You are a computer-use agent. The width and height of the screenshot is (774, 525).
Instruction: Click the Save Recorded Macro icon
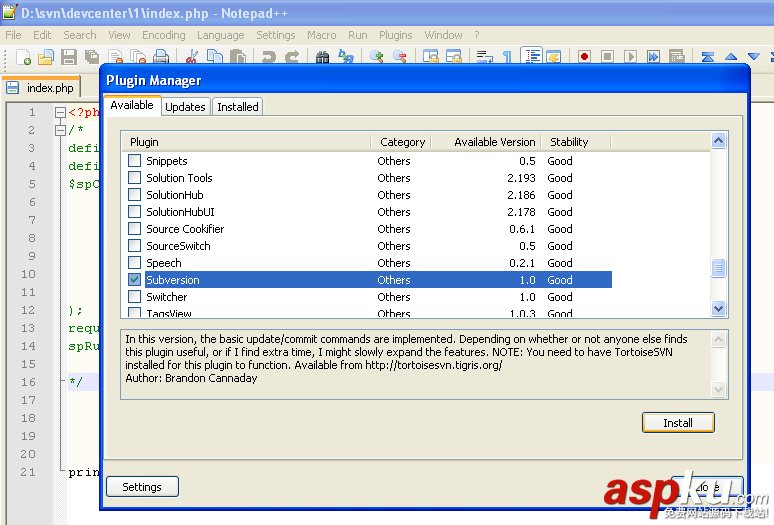pos(677,57)
